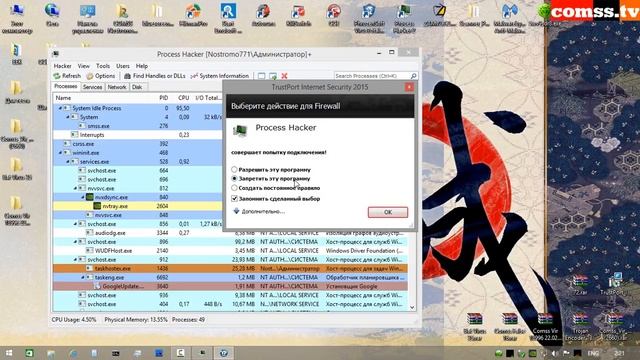This screenshot has width=640, height=360.
Task: Click the volume icon in system tray
Action: point(555,353)
